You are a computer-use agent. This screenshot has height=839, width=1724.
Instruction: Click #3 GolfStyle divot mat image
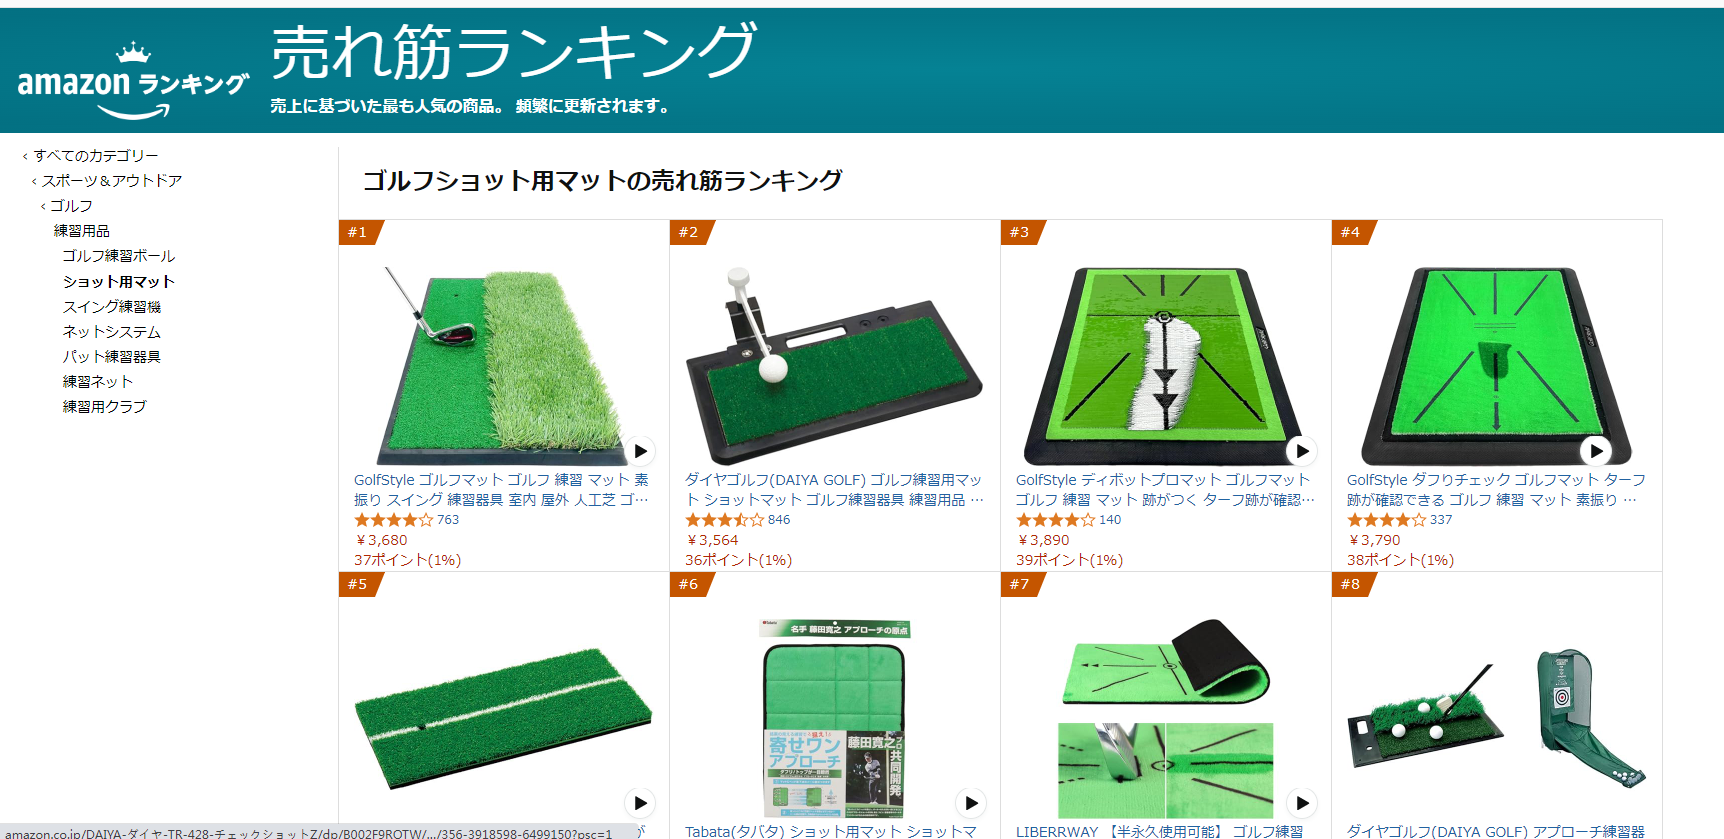(x=1165, y=366)
